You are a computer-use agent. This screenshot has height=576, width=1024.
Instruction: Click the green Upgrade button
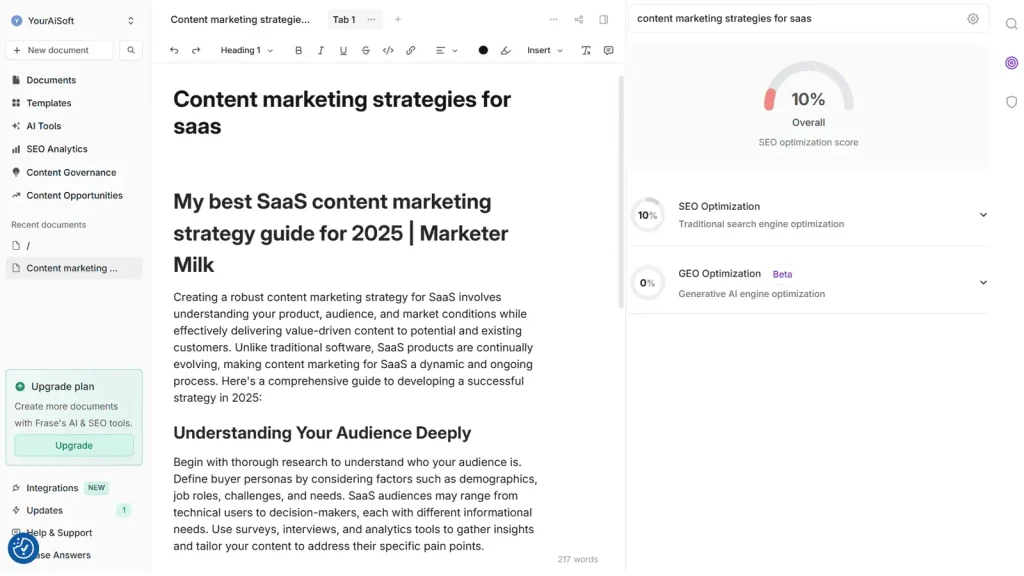(x=74, y=445)
